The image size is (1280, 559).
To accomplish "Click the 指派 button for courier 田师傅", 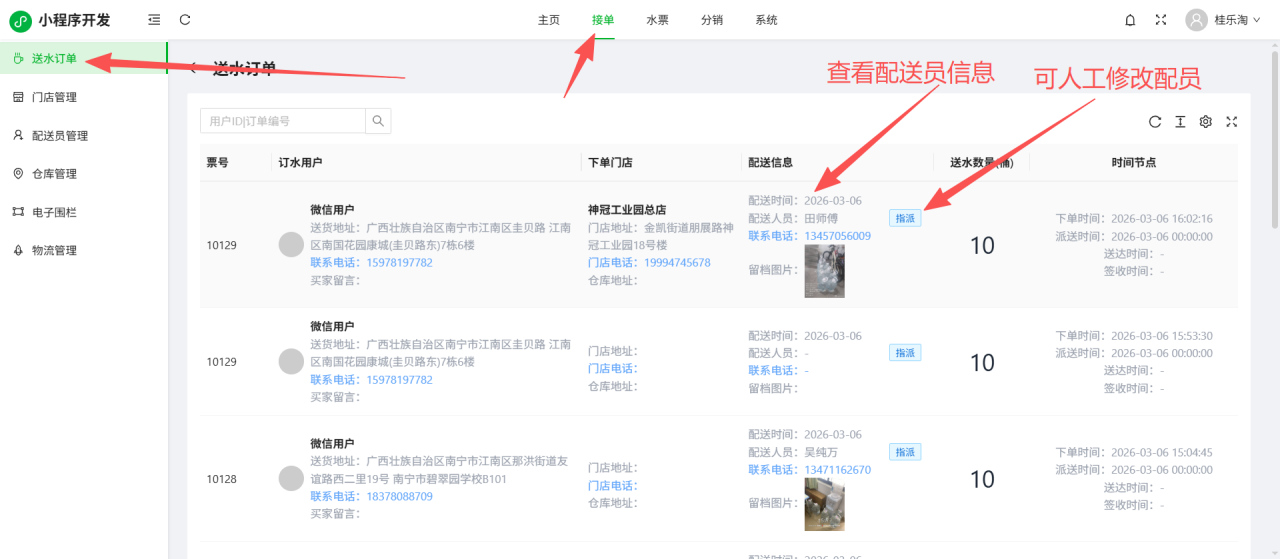I will pyautogui.click(x=905, y=218).
